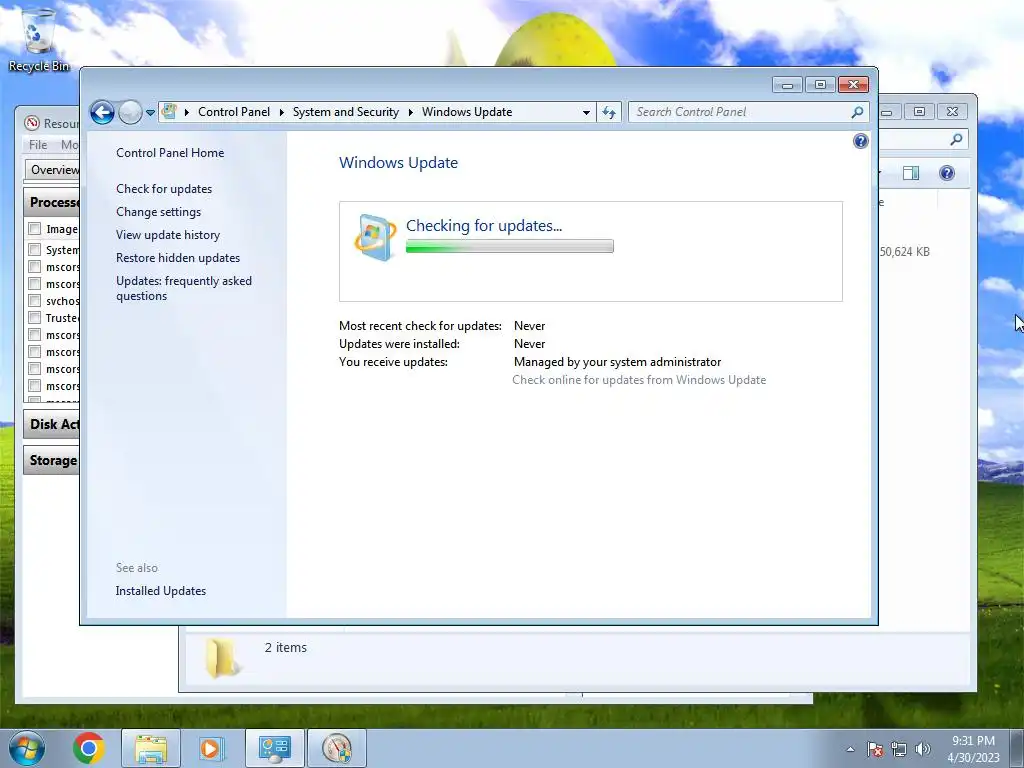Viewport: 1024px width, 768px height.
Task: Select the System and Security breadcrumb
Action: 345,112
